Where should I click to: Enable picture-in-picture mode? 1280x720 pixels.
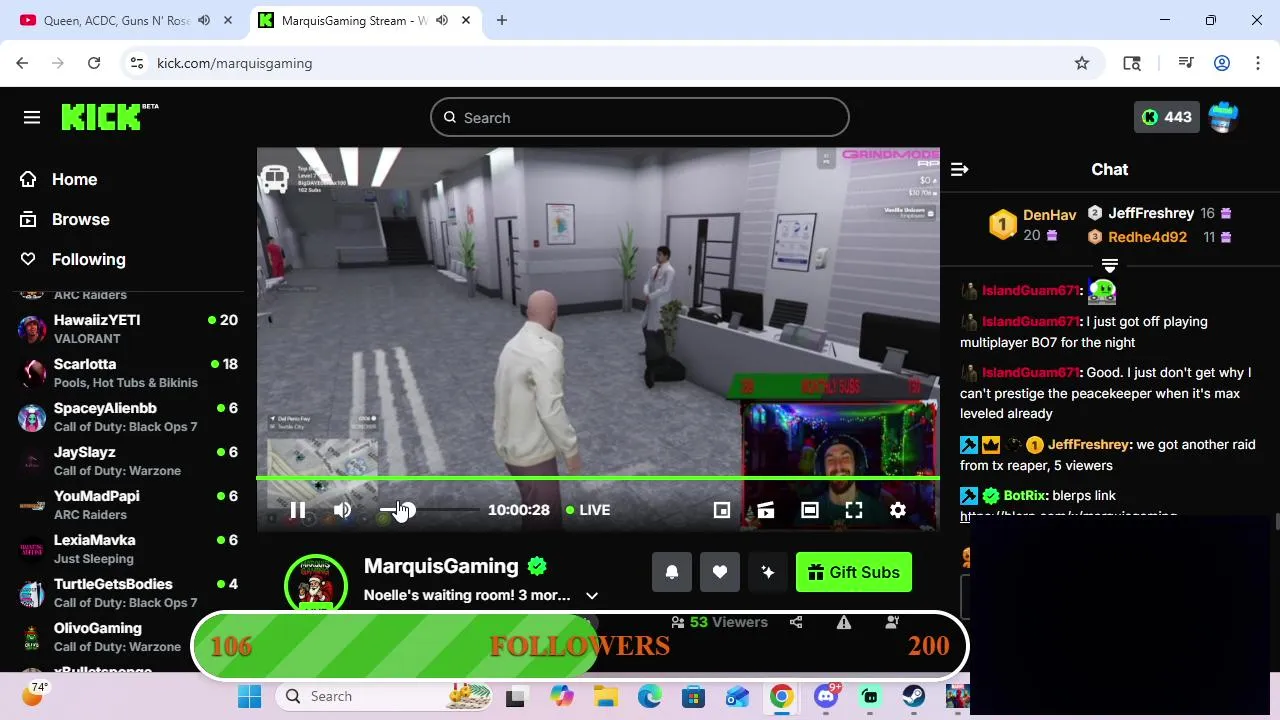click(722, 510)
